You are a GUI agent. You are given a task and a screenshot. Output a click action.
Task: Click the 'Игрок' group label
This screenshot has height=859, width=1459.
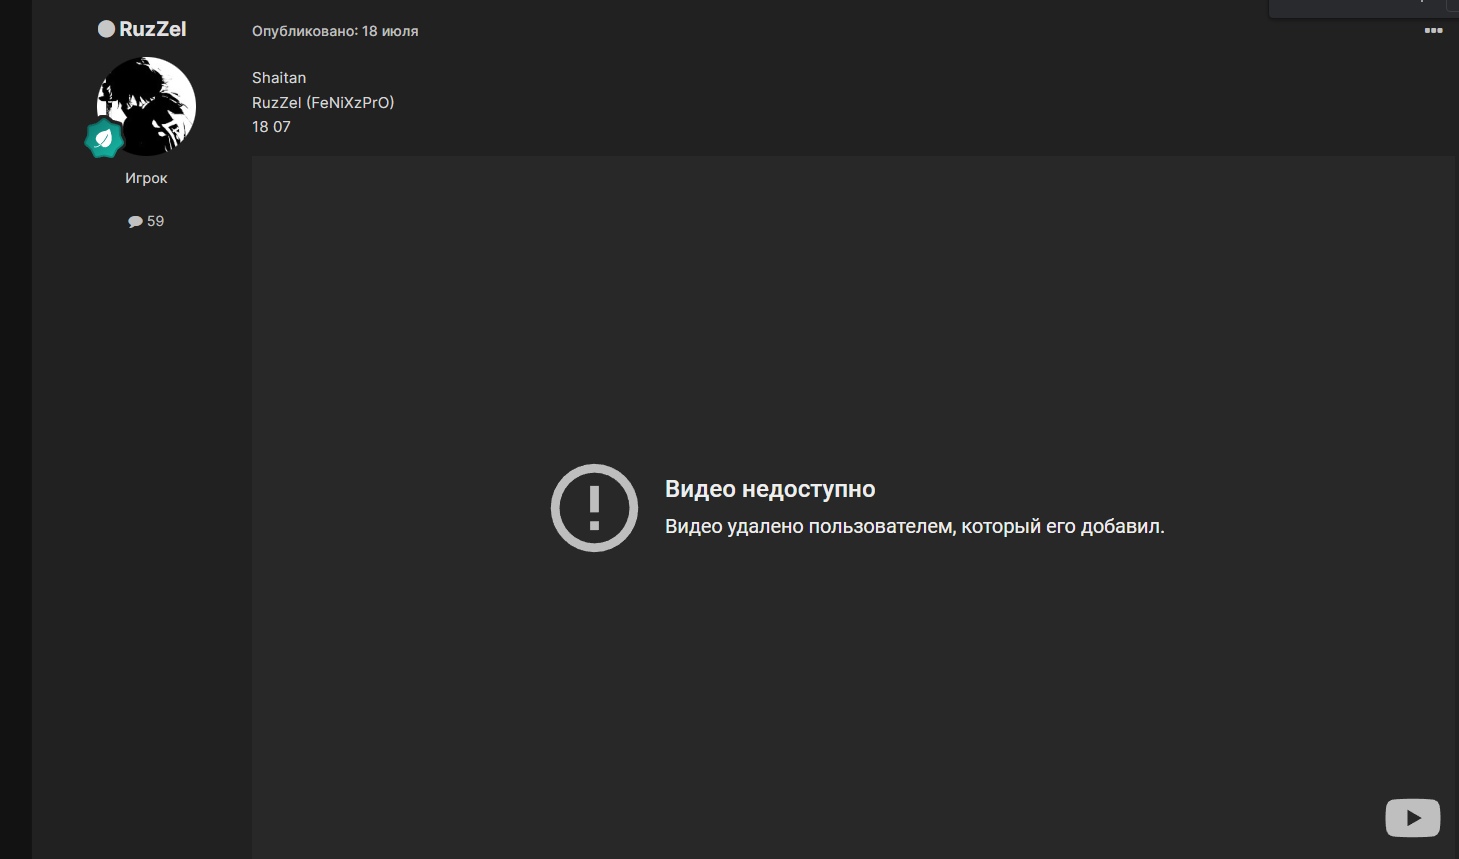click(146, 178)
